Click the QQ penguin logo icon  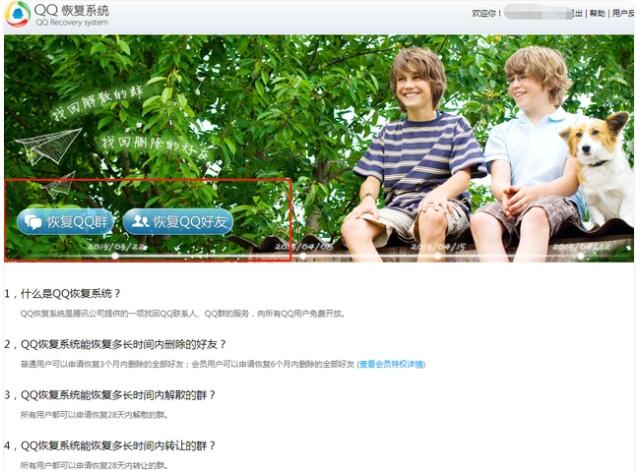[17, 14]
